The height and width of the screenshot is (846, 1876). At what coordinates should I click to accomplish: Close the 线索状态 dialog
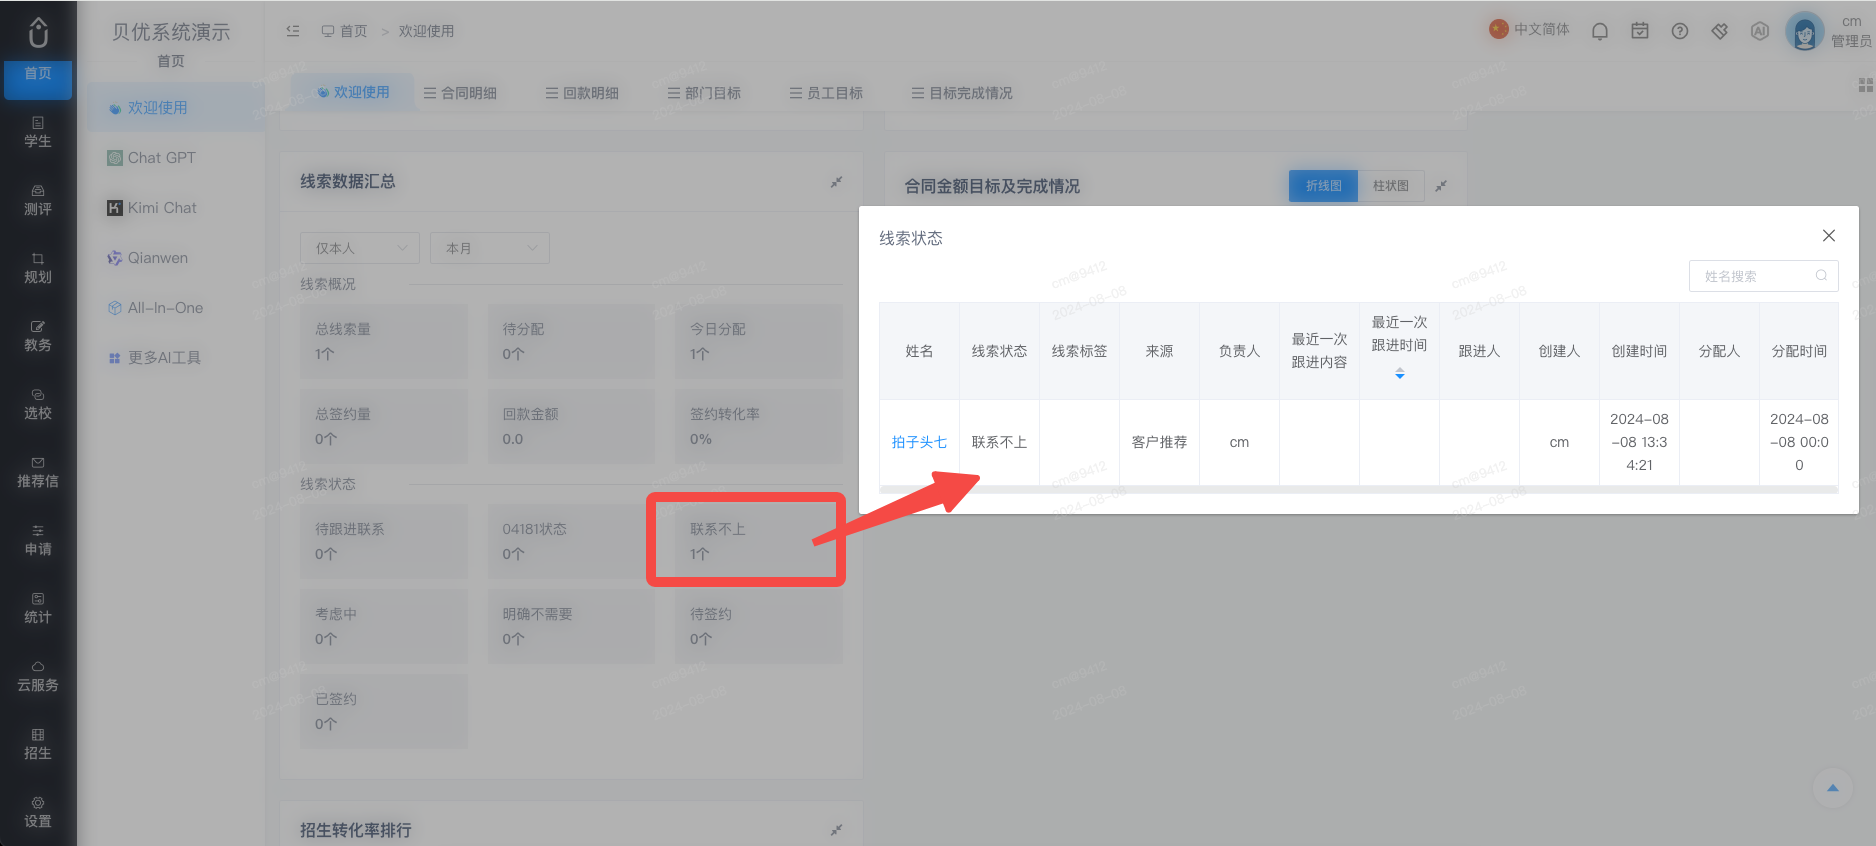(1828, 236)
